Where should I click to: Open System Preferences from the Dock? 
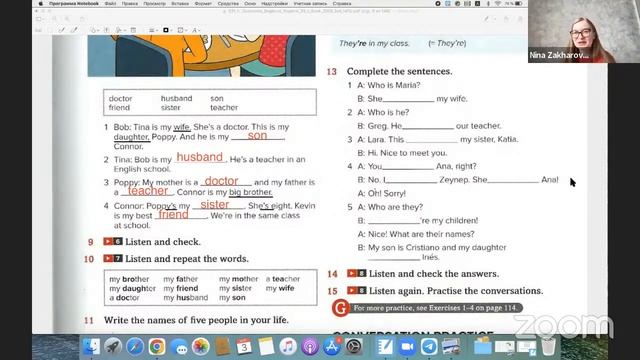click(x=353, y=347)
